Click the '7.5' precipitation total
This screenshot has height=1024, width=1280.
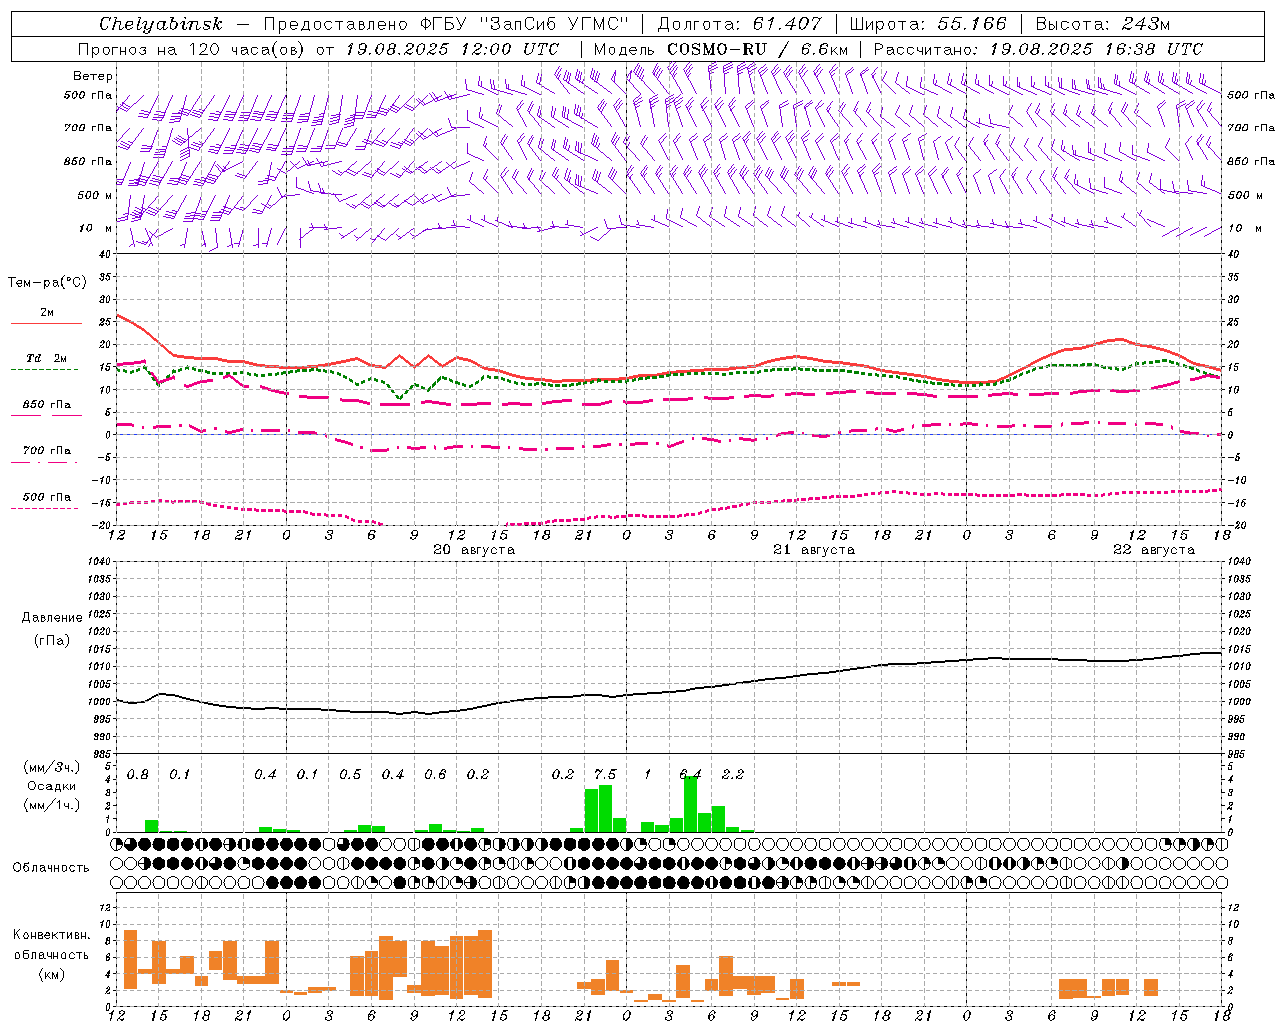coord(605,774)
